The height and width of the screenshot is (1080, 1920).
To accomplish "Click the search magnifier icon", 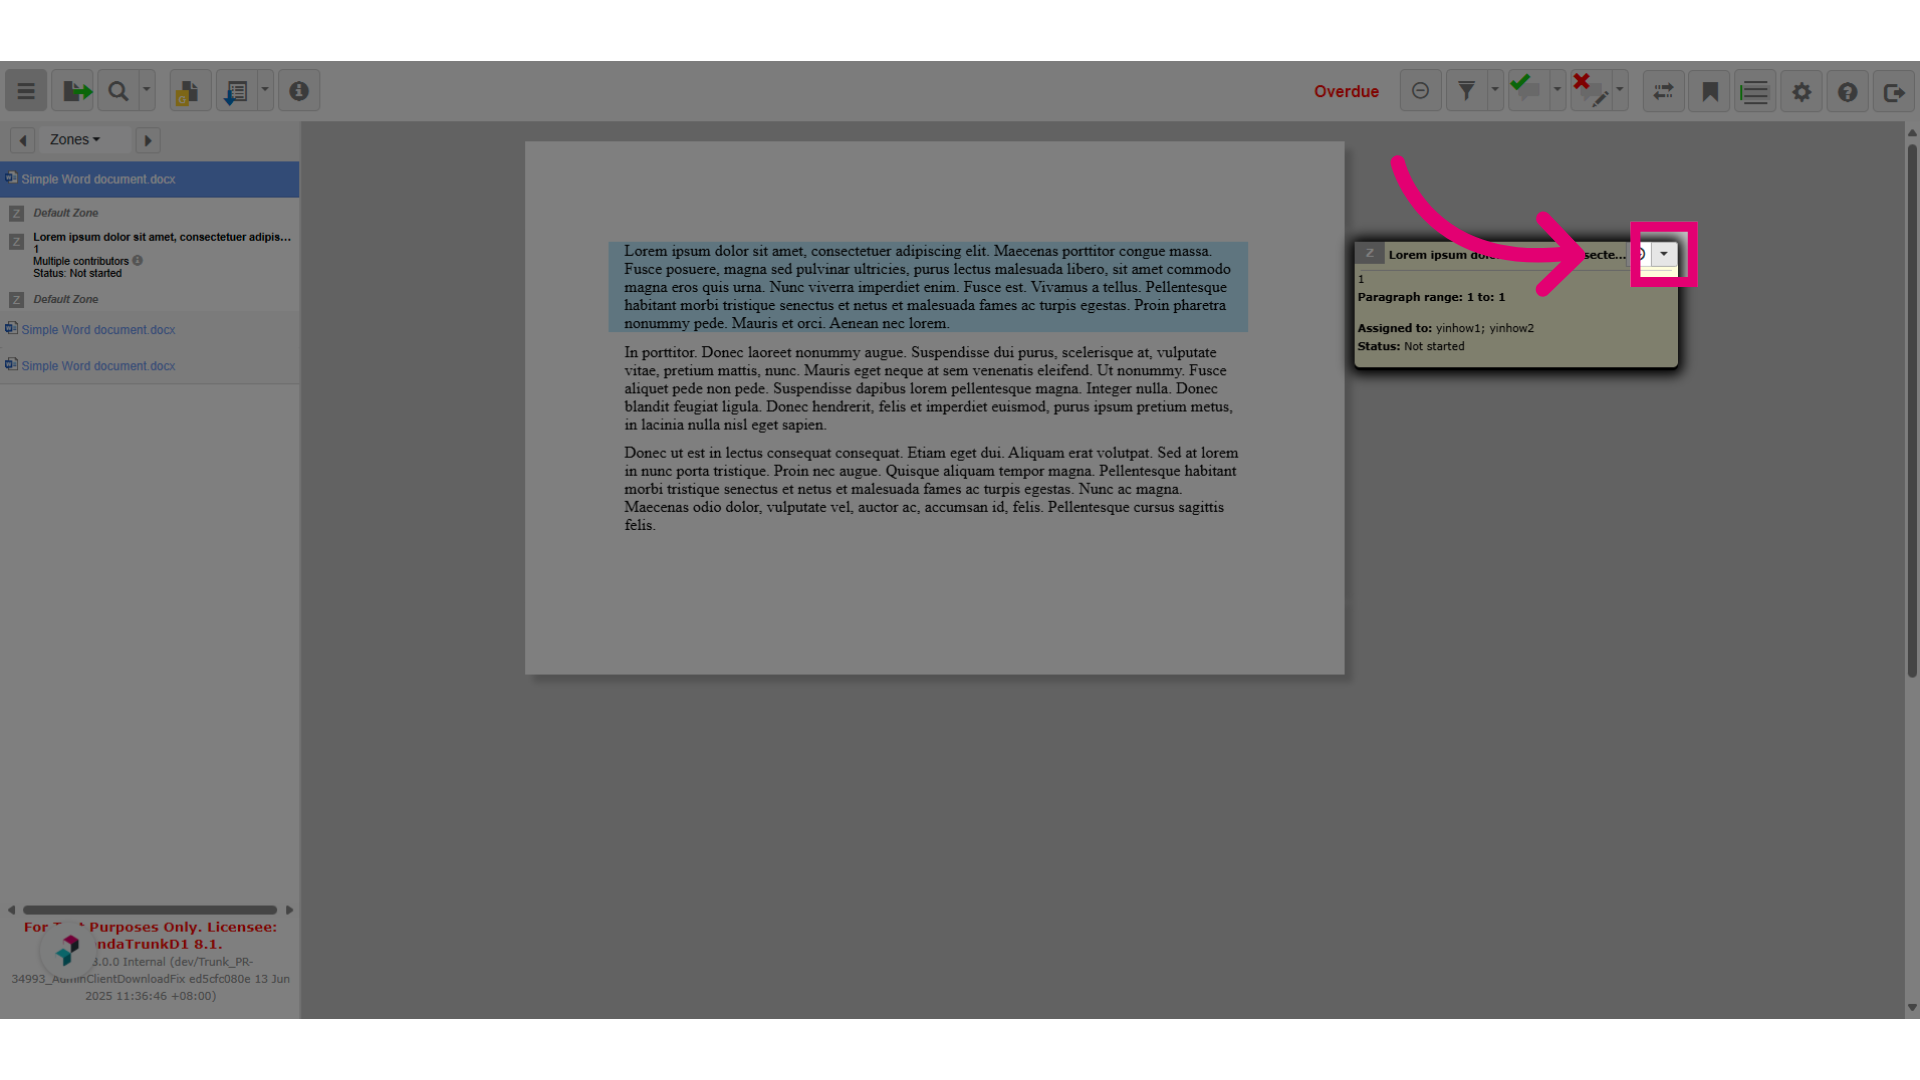I will click(118, 91).
